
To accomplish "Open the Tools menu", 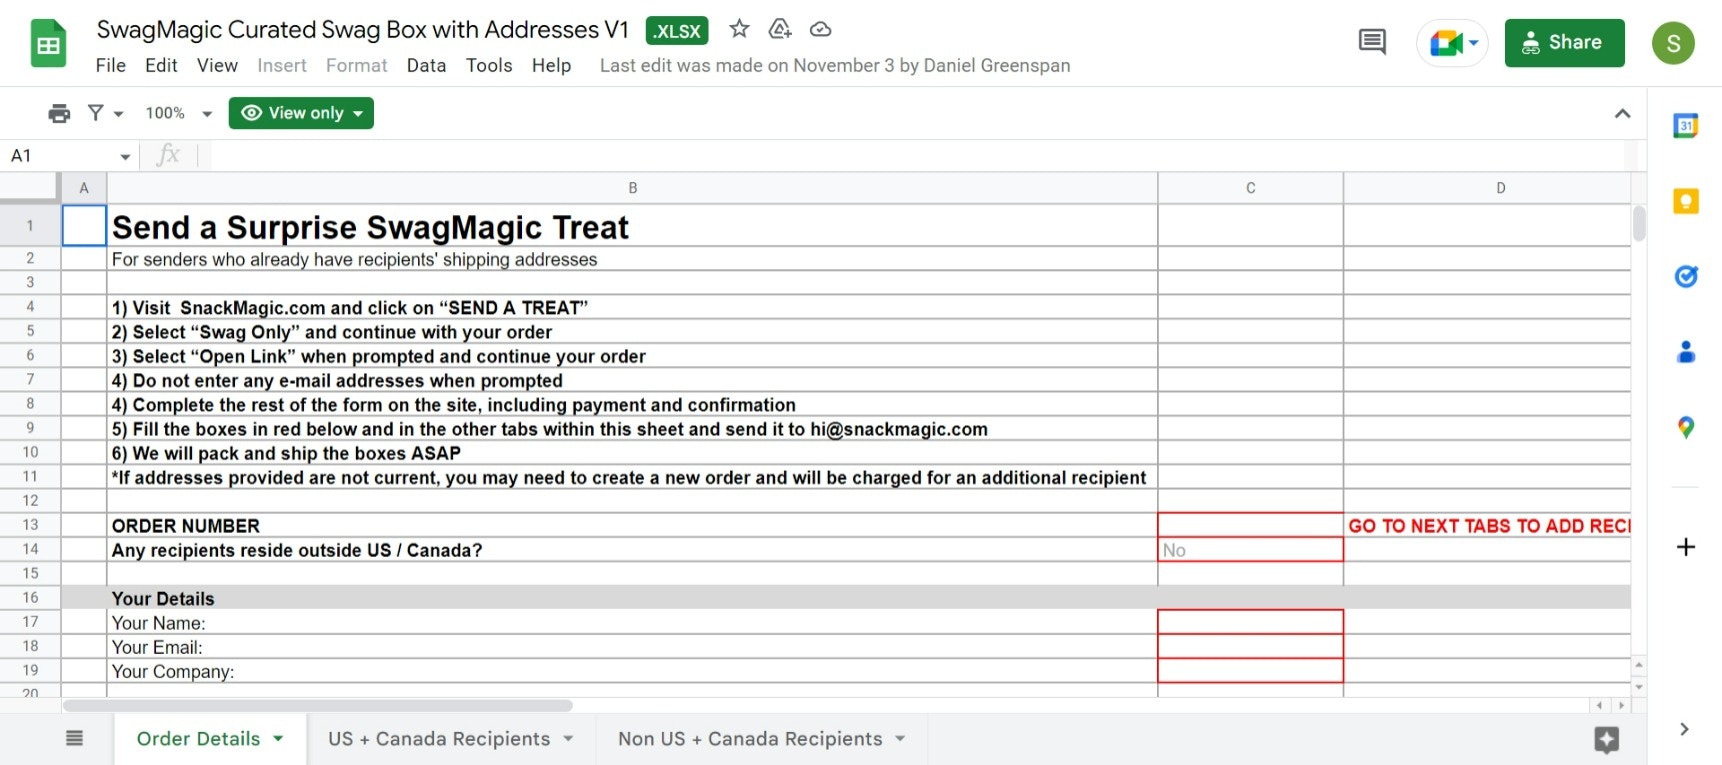I will tap(489, 65).
